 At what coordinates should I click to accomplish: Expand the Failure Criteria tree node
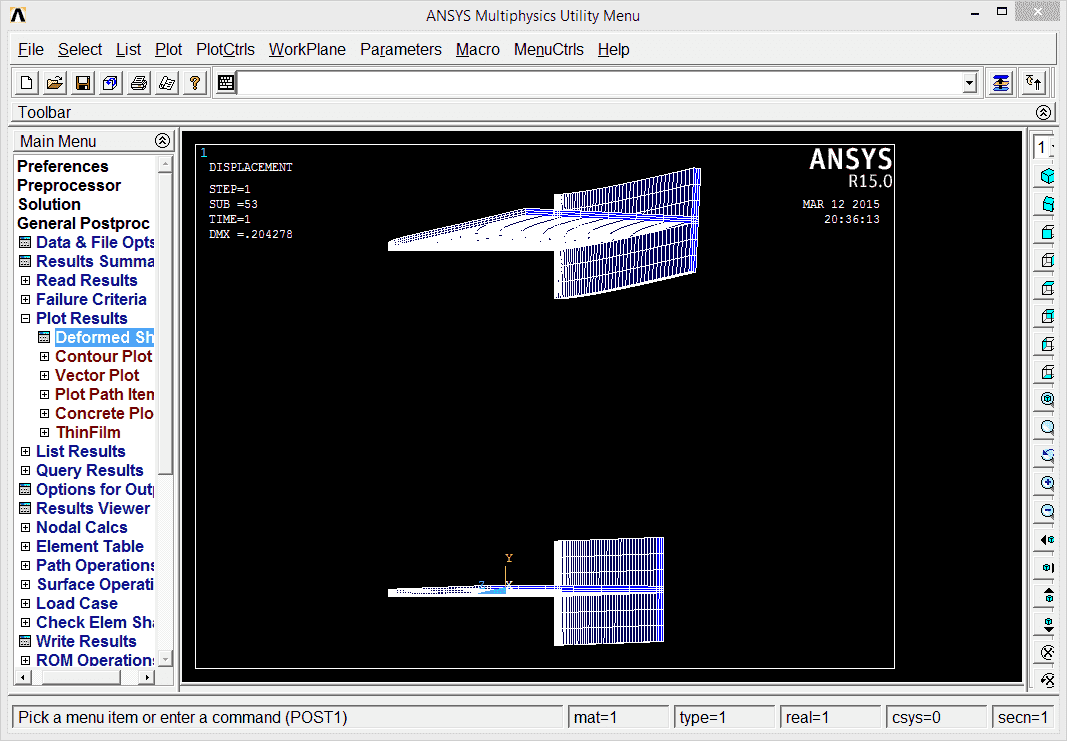(x=25, y=299)
